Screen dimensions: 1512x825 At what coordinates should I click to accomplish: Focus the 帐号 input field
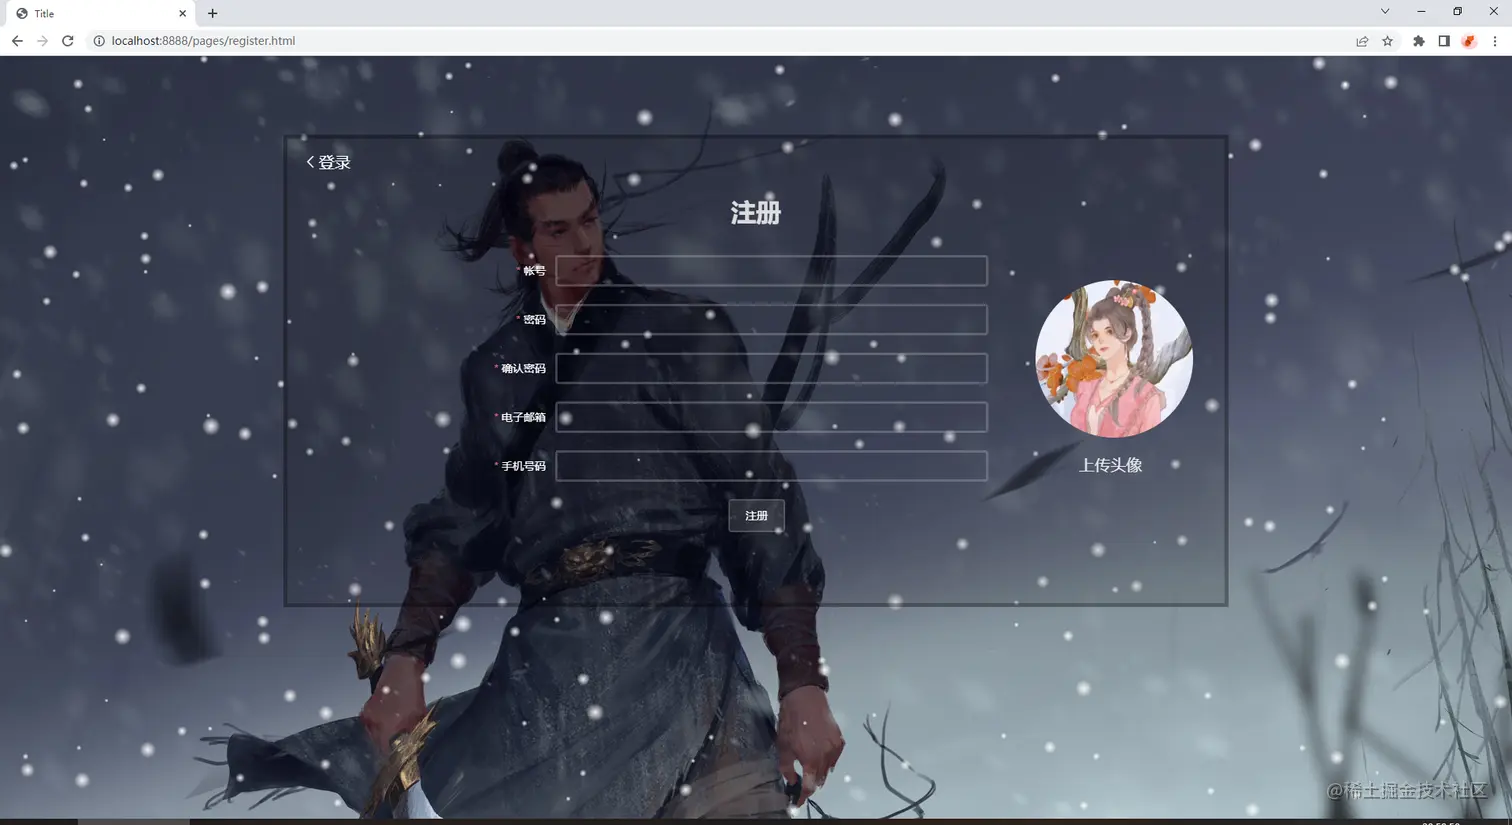click(771, 271)
